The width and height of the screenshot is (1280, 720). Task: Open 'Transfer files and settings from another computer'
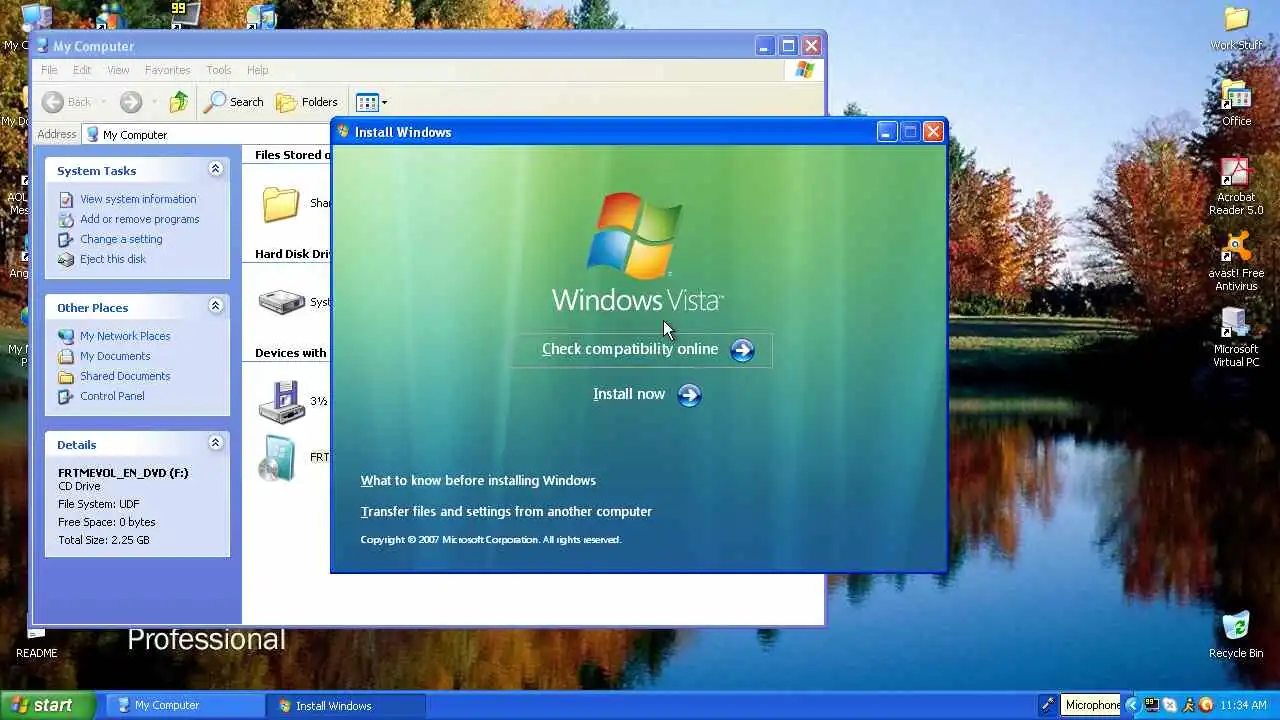click(506, 511)
